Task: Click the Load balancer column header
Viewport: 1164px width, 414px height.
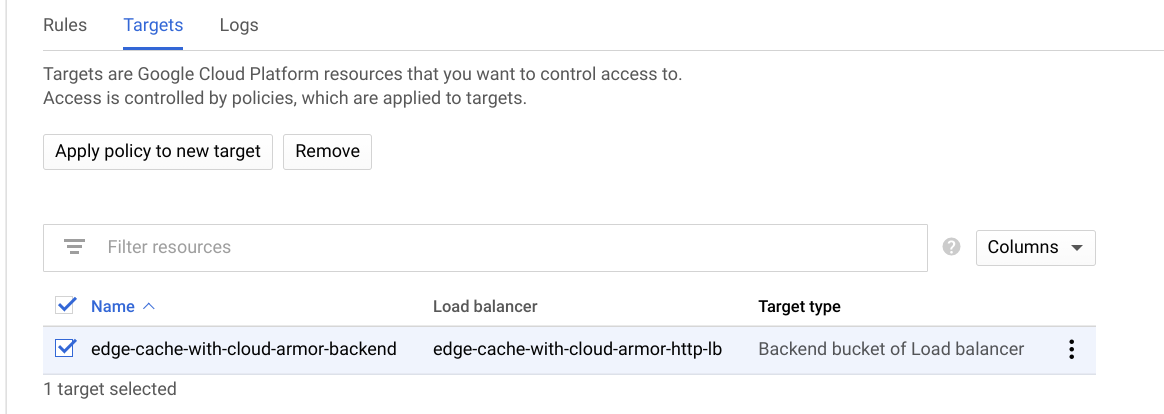Action: pos(485,306)
